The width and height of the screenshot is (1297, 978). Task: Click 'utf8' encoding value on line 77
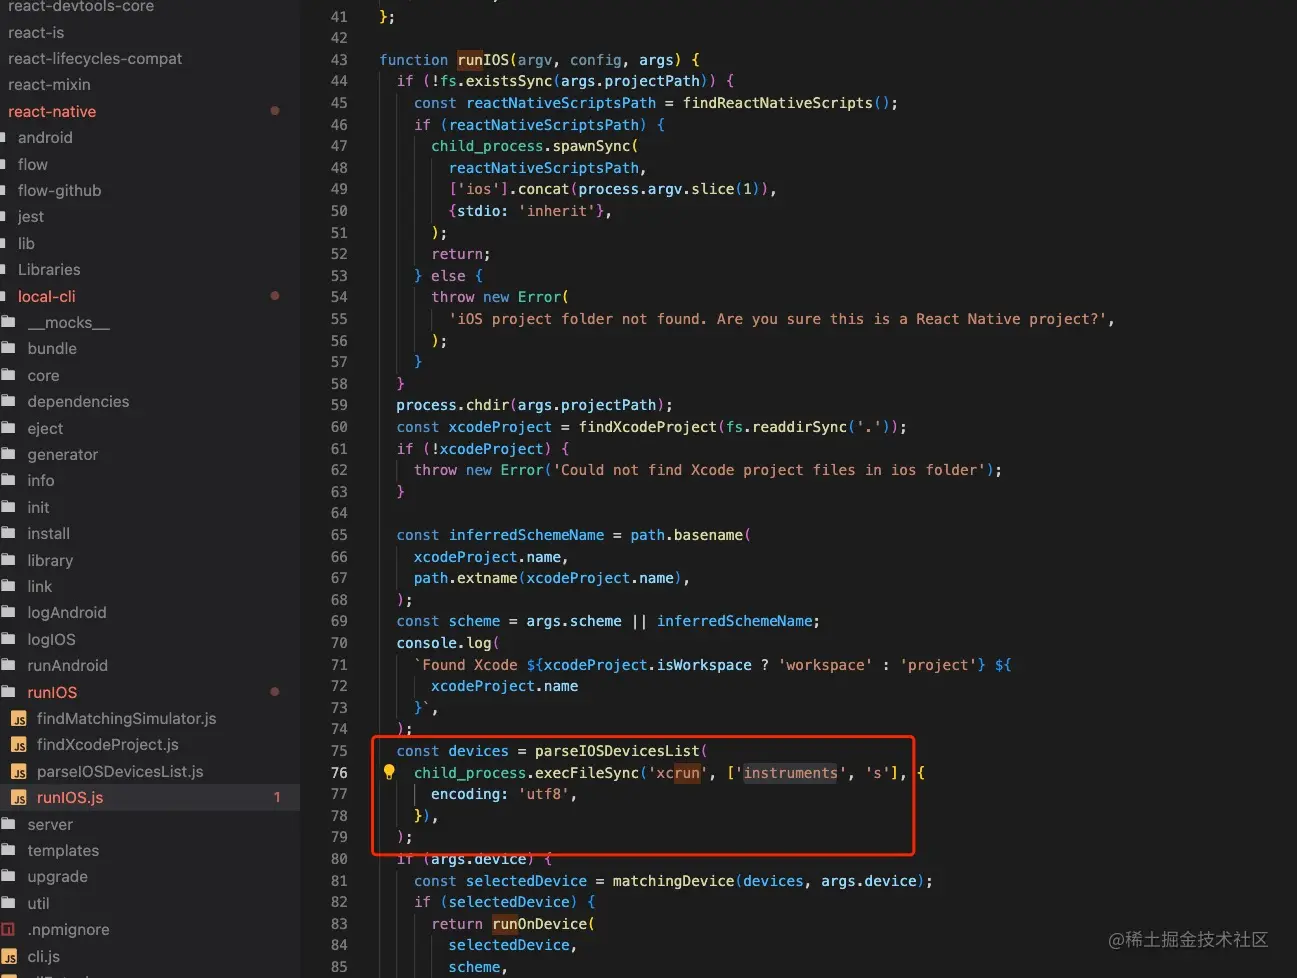tap(544, 794)
